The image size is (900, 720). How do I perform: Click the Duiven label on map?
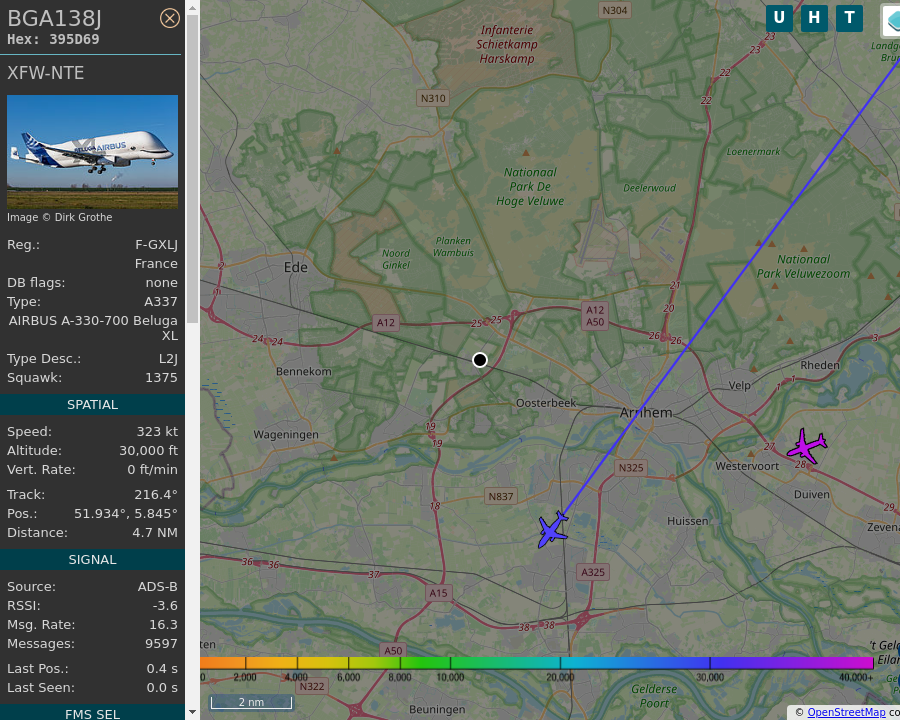click(812, 494)
